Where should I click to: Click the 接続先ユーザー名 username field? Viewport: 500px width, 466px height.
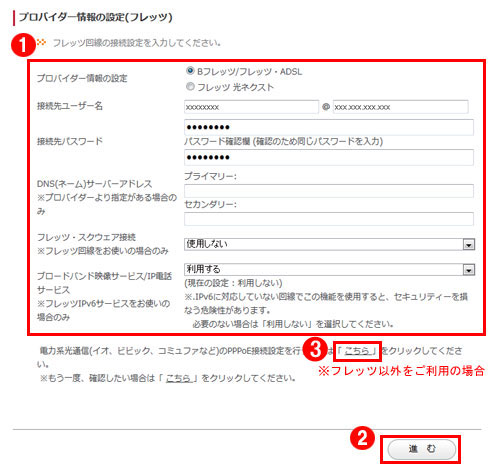(251, 107)
